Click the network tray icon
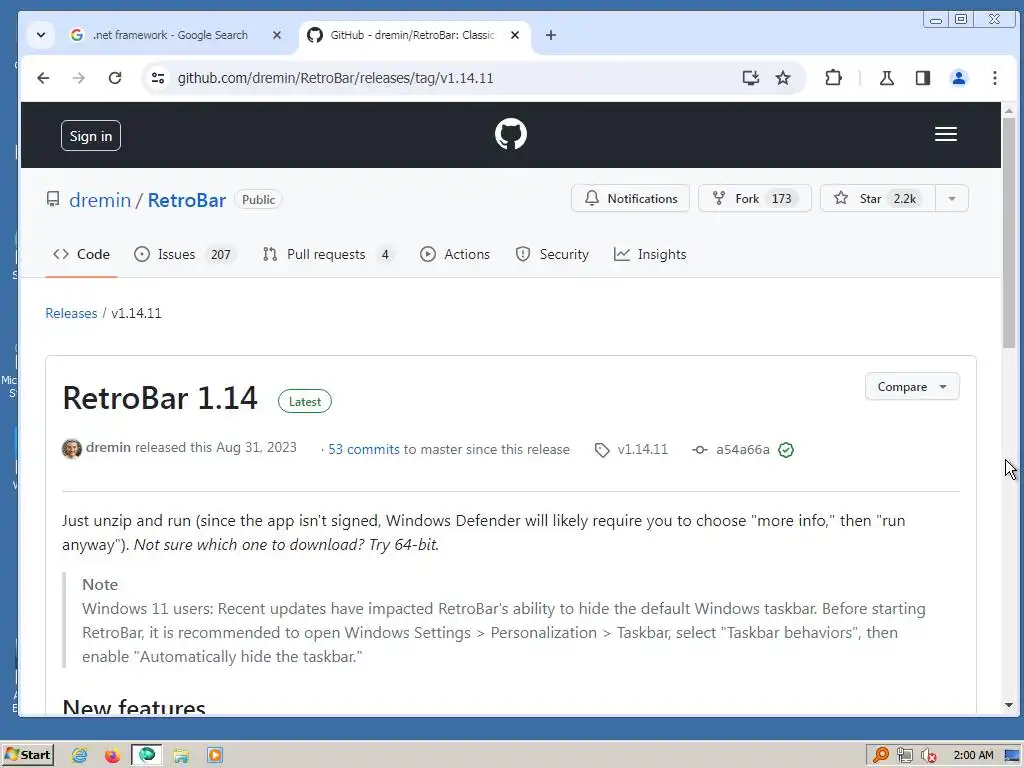 [904, 756]
